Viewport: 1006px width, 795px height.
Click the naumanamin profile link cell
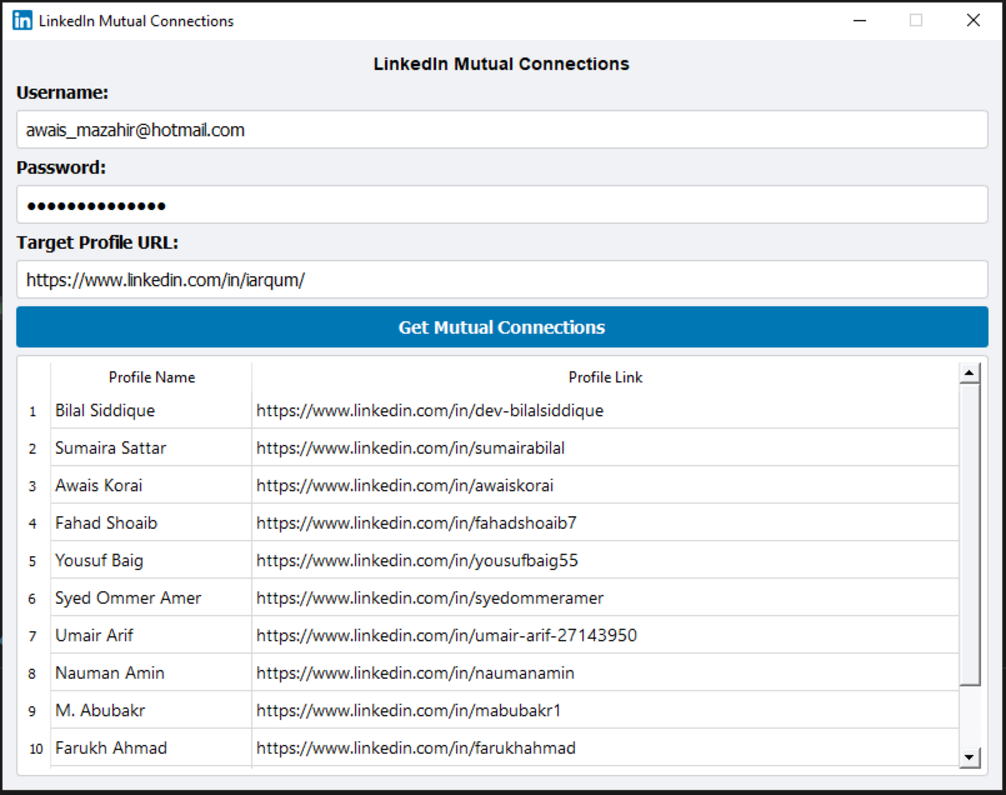(x=605, y=673)
